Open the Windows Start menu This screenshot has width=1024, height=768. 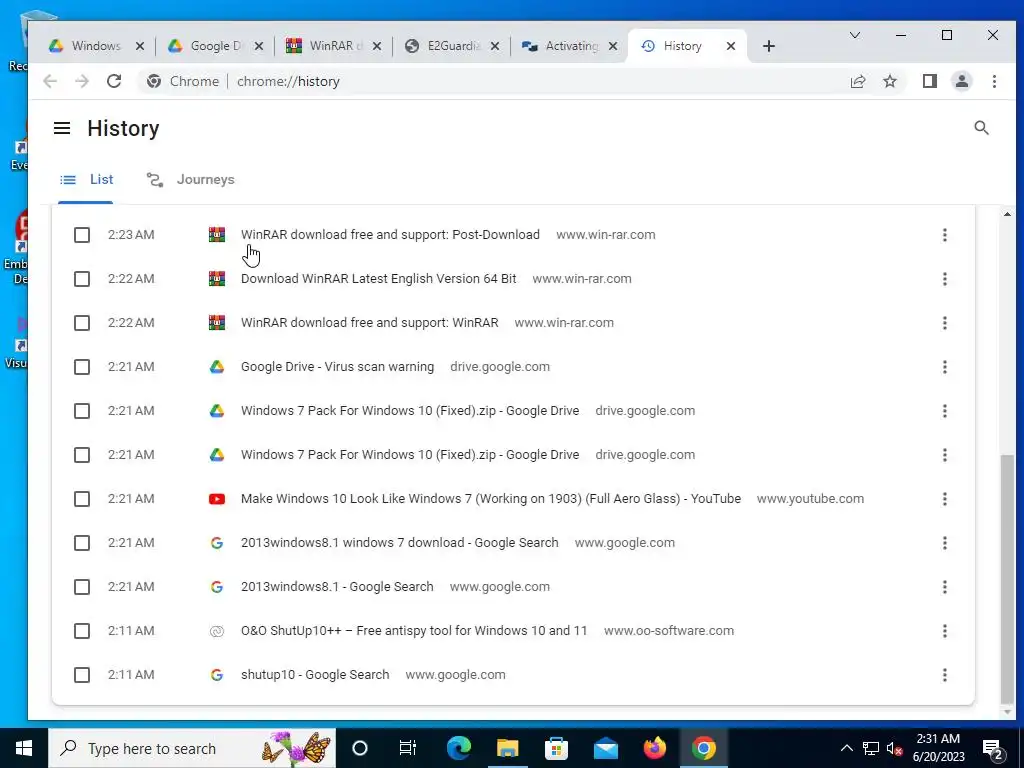pos(24,748)
